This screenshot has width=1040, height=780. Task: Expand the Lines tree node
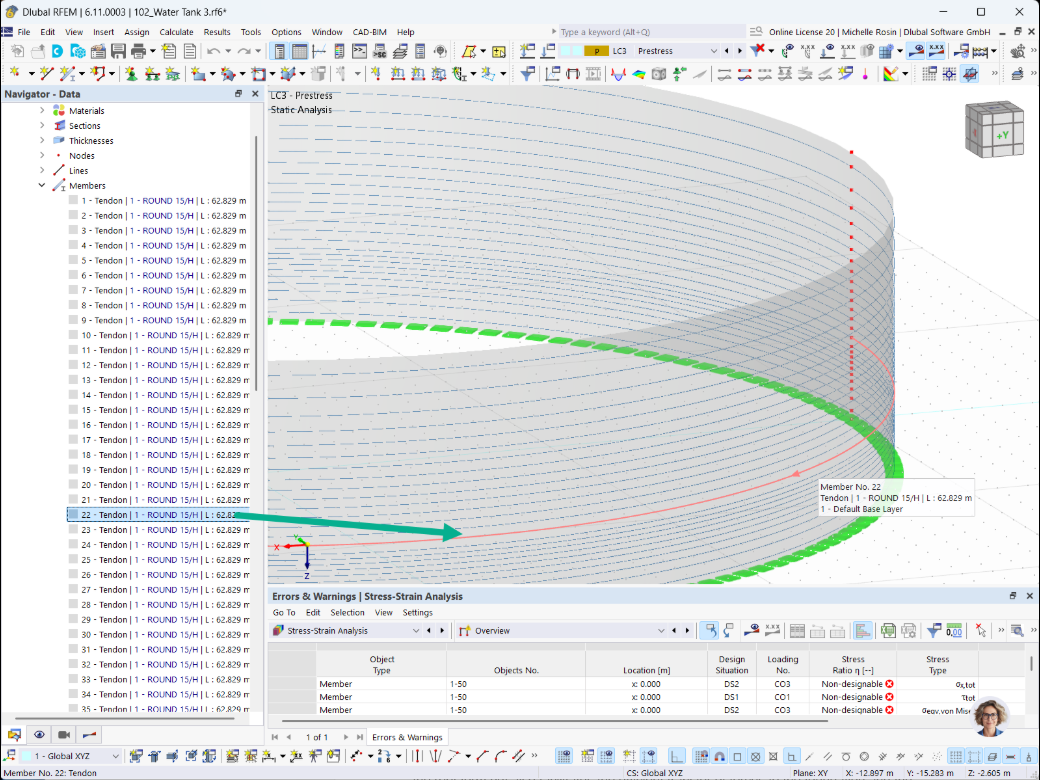(x=42, y=170)
